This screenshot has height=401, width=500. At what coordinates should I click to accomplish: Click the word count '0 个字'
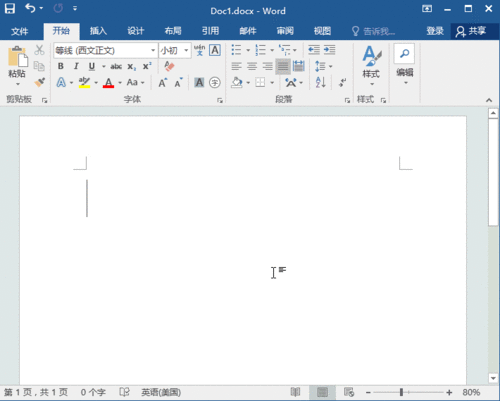(x=93, y=392)
